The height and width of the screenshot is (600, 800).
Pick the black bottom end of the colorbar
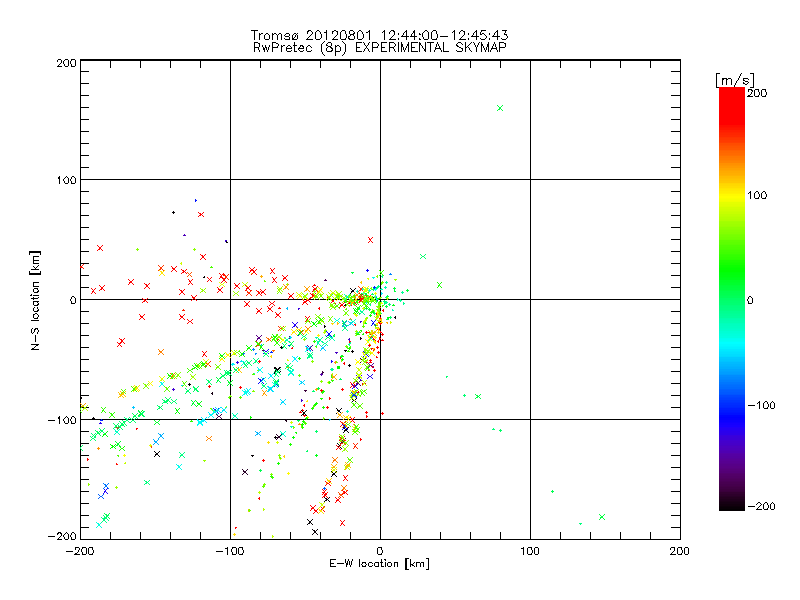tap(732, 503)
